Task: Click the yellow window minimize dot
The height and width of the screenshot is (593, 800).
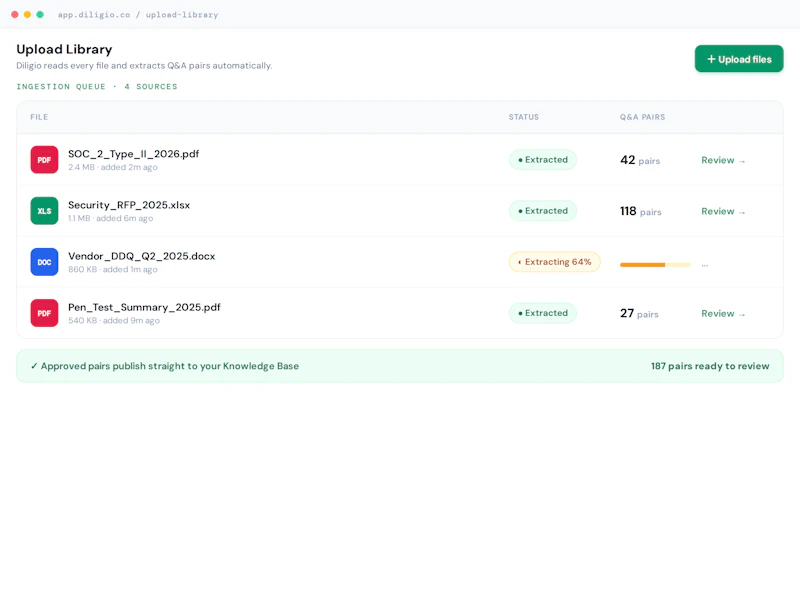Action: coord(28,14)
